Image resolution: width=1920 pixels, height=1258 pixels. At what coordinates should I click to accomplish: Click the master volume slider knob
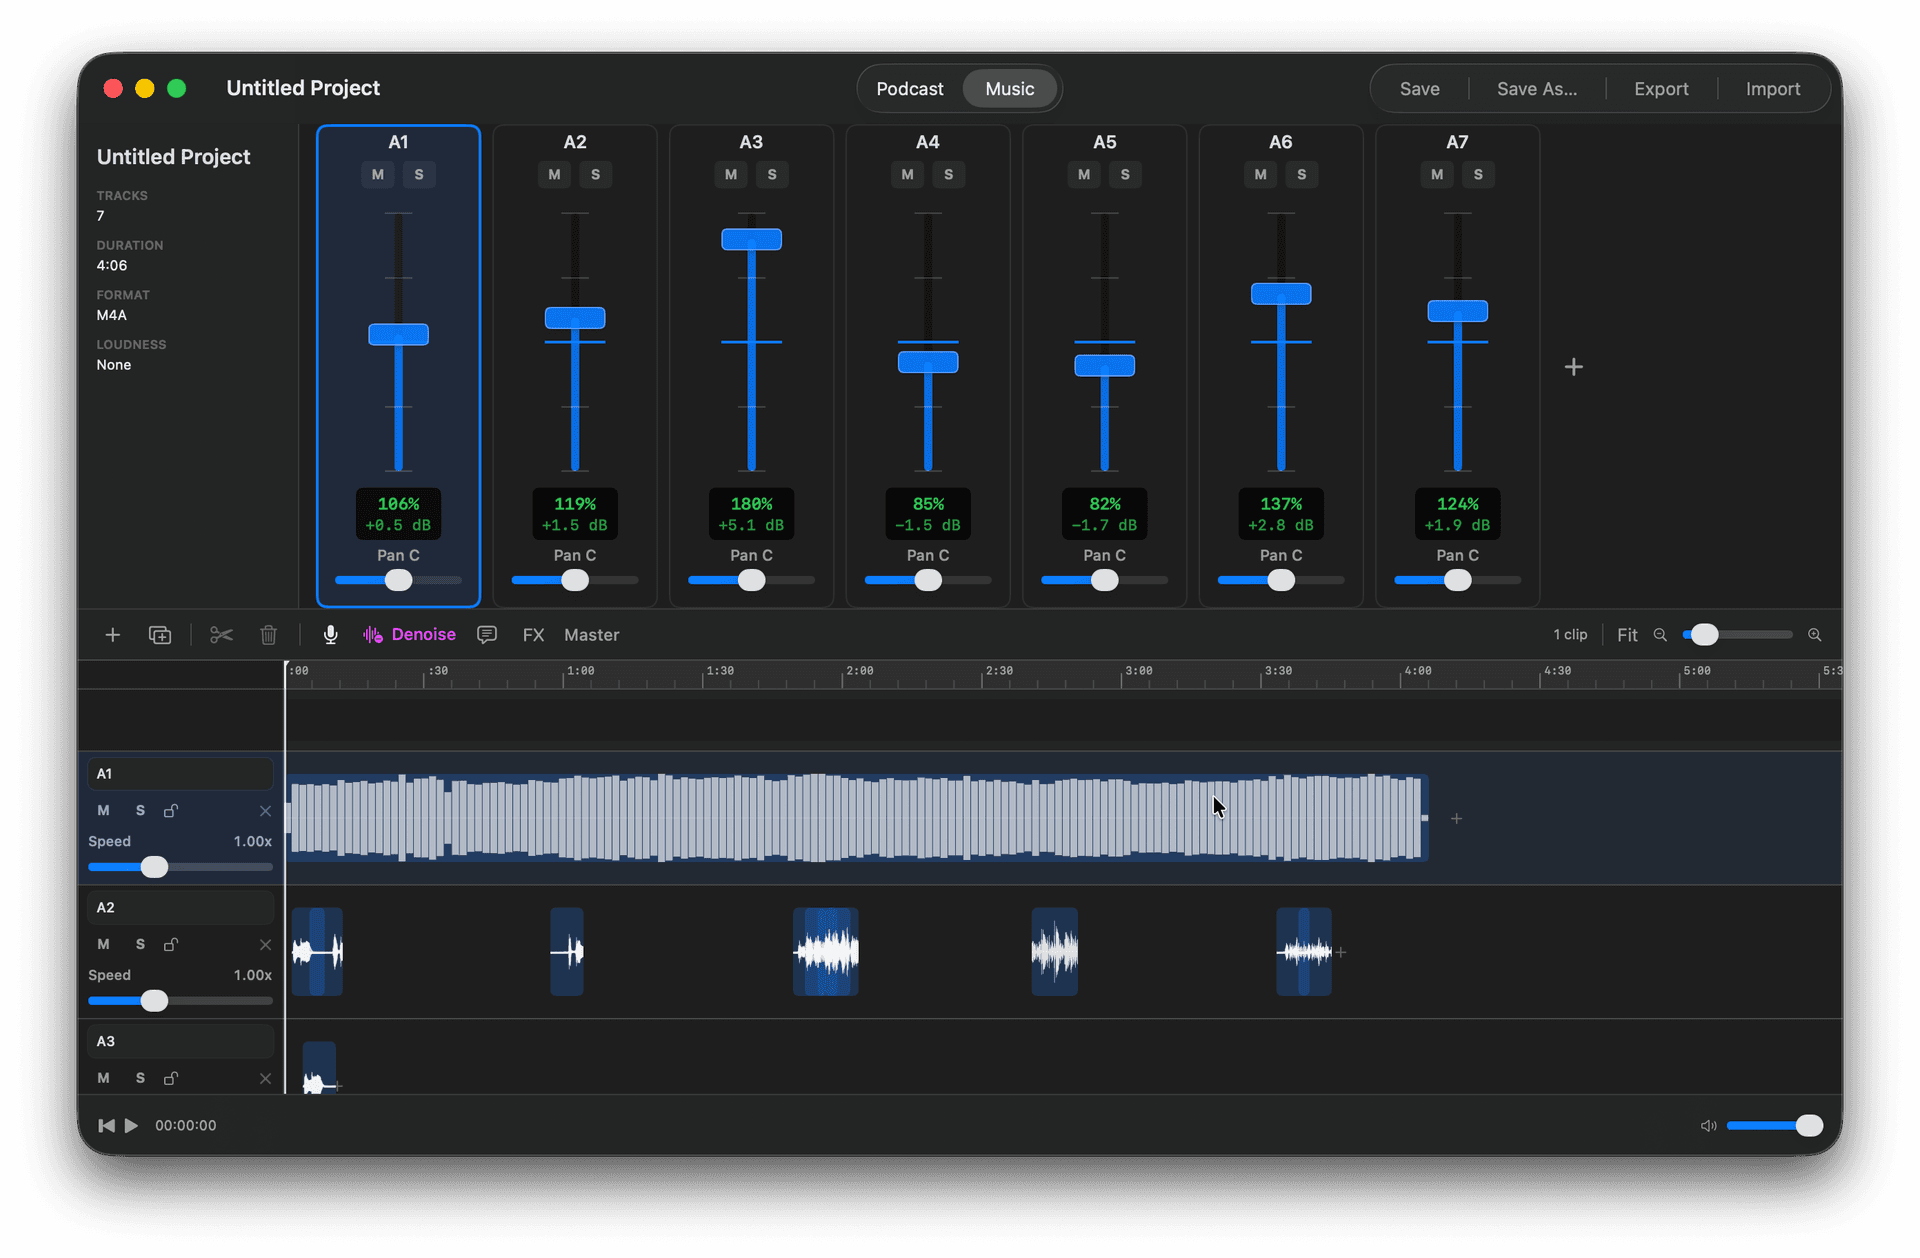pos(1808,1125)
